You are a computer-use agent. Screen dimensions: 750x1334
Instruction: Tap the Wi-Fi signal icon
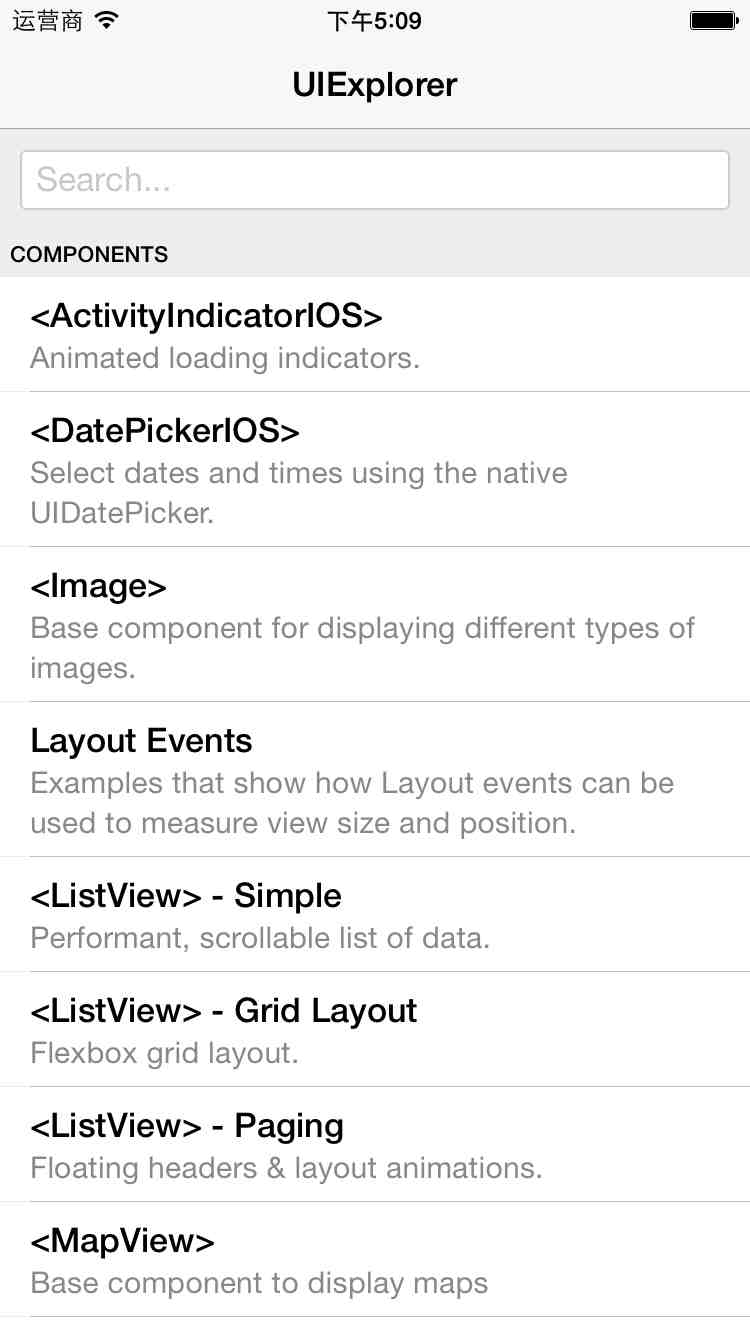[107, 20]
